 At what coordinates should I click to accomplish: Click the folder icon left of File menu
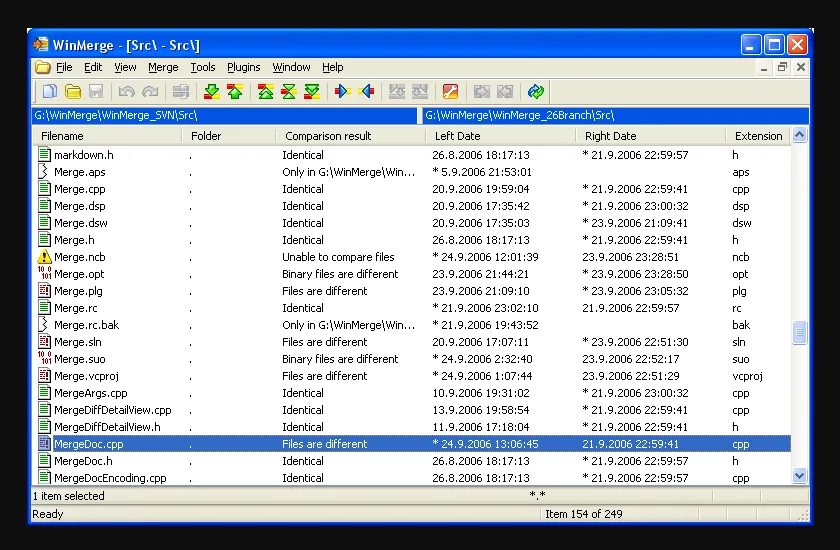(42, 67)
